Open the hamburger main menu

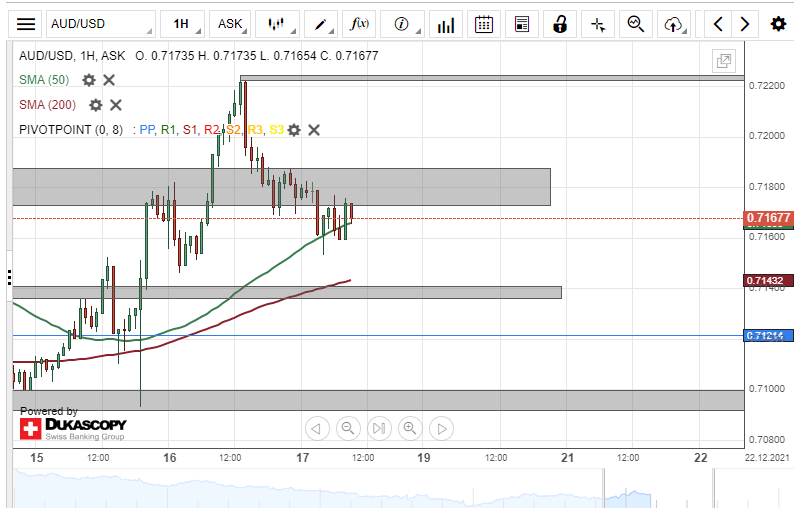26,24
